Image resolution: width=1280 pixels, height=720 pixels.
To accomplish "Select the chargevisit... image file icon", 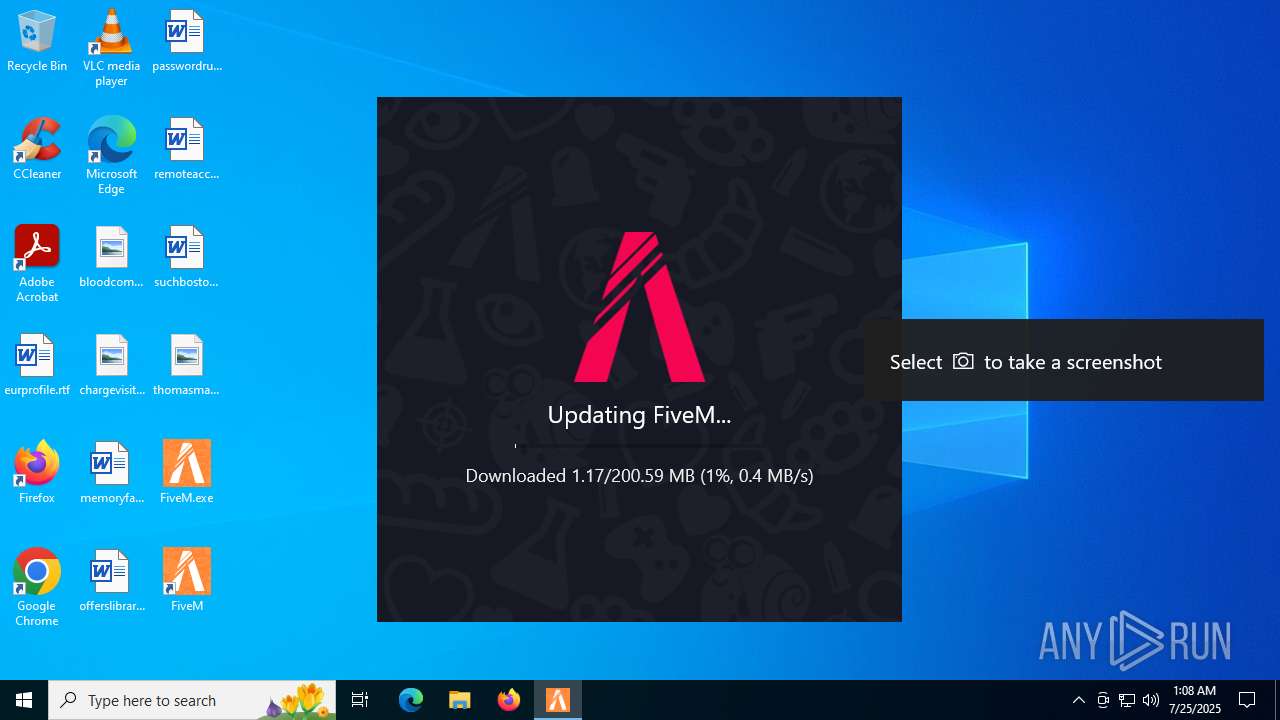I will tap(111, 365).
